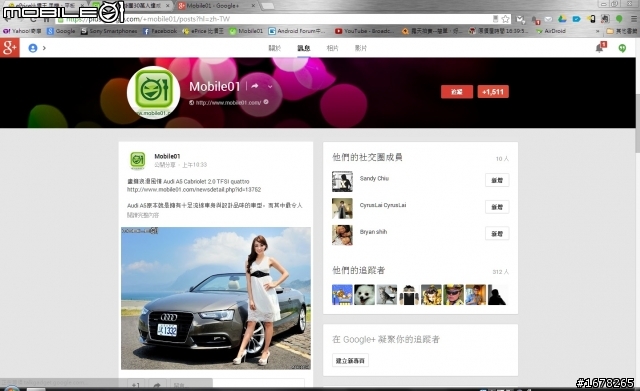Switch to the 訊息 tab

(304, 48)
